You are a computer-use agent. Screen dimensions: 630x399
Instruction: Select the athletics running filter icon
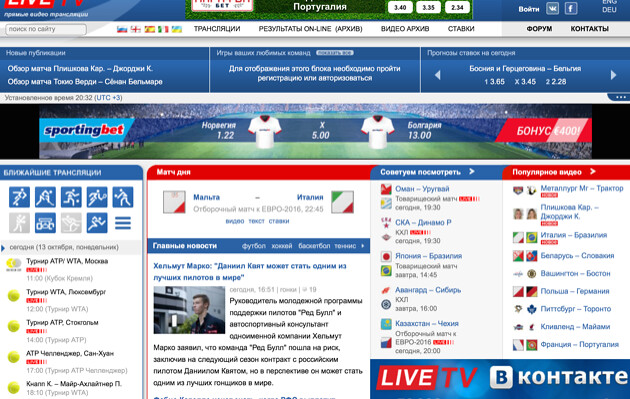(97, 223)
